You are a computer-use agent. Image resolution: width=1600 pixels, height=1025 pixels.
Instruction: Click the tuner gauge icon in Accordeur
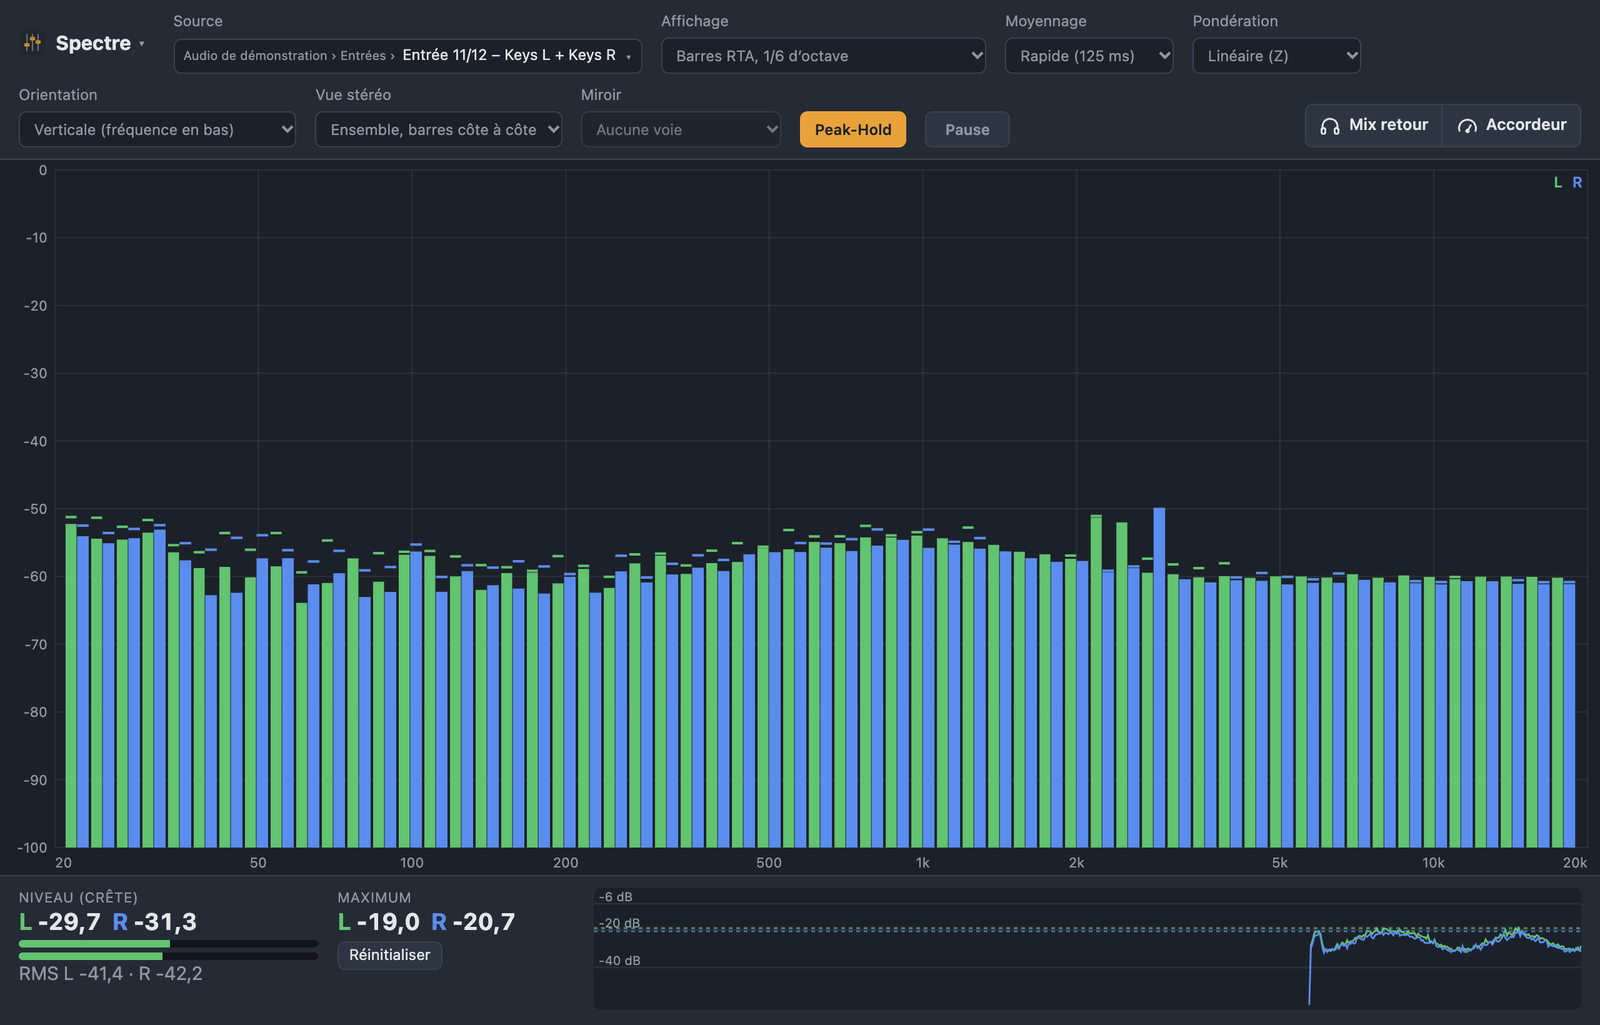pyautogui.click(x=1467, y=126)
